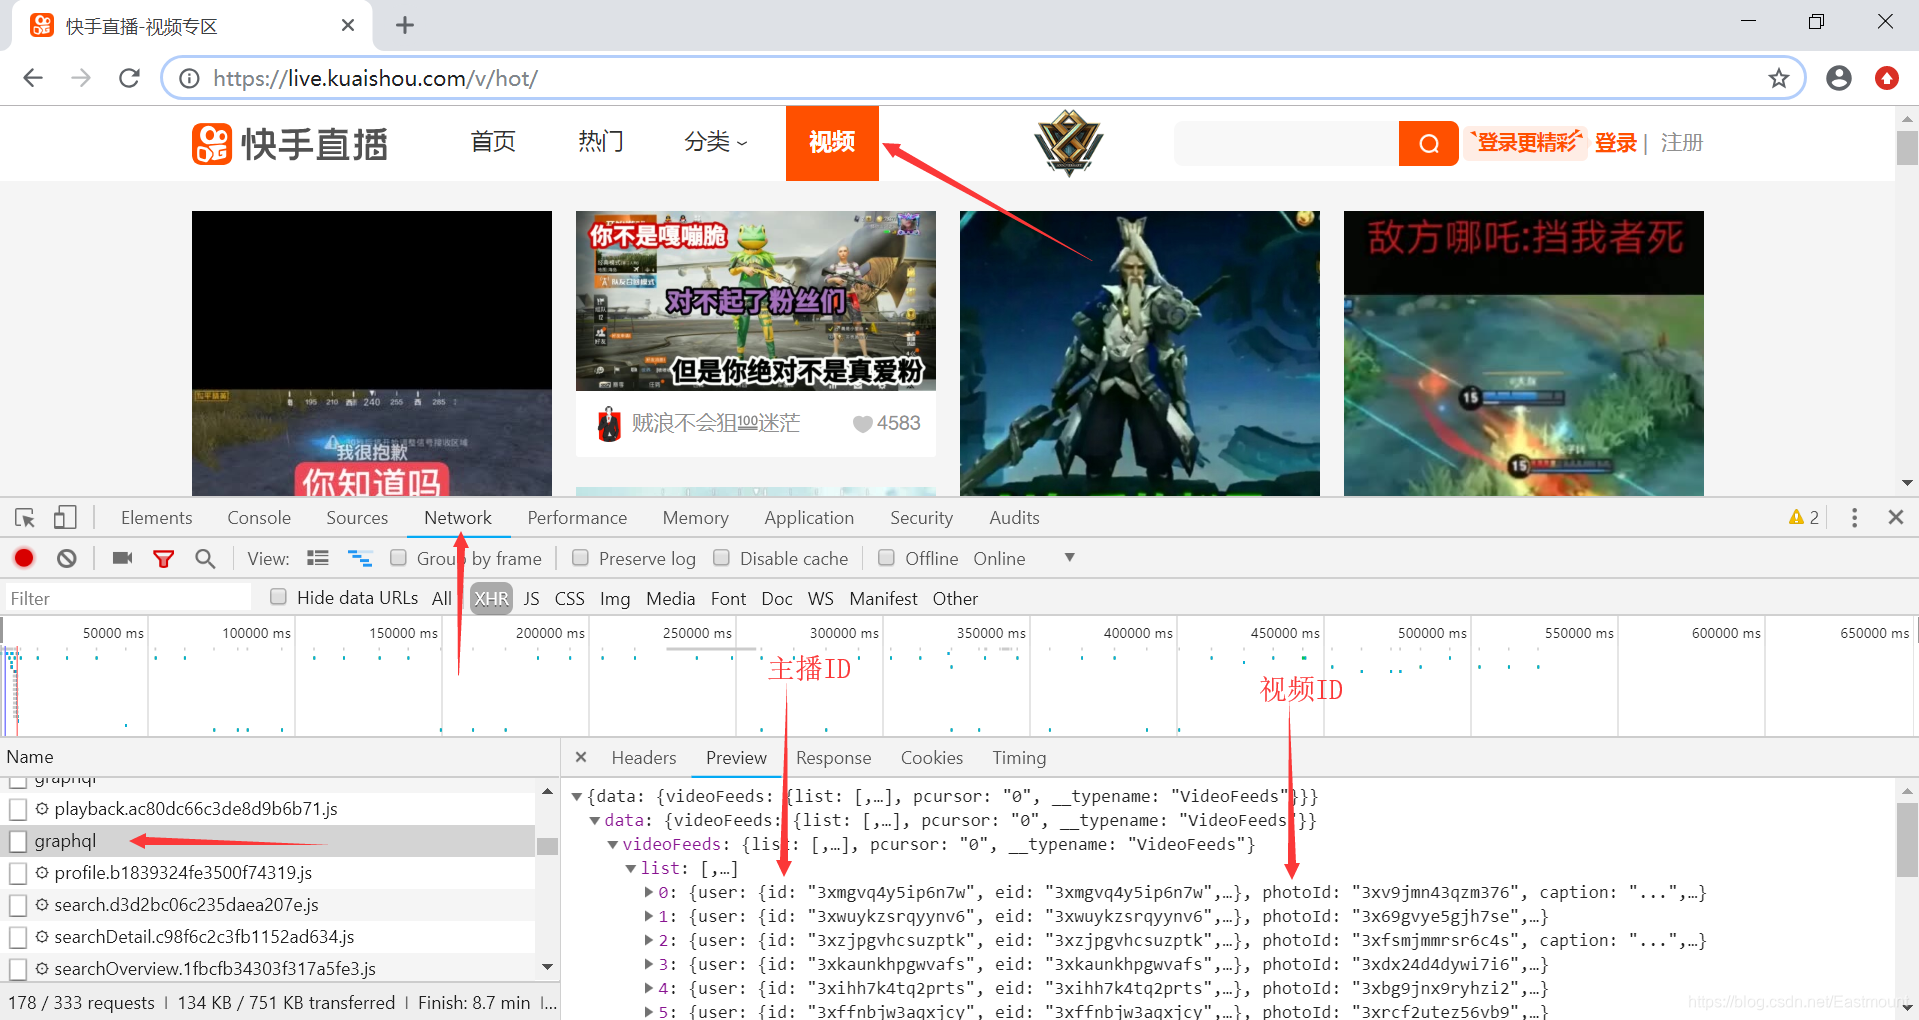Open the Sources tab
This screenshot has height=1020, width=1919.
(357, 517)
